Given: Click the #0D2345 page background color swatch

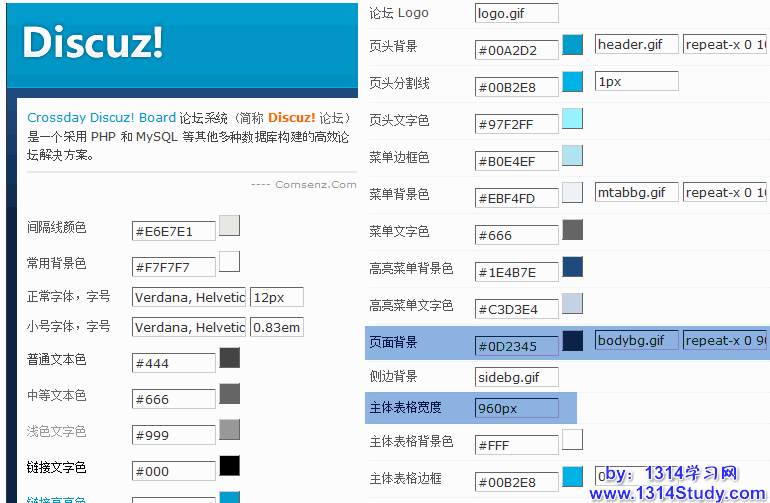Looking at the screenshot, I should (x=572, y=341).
